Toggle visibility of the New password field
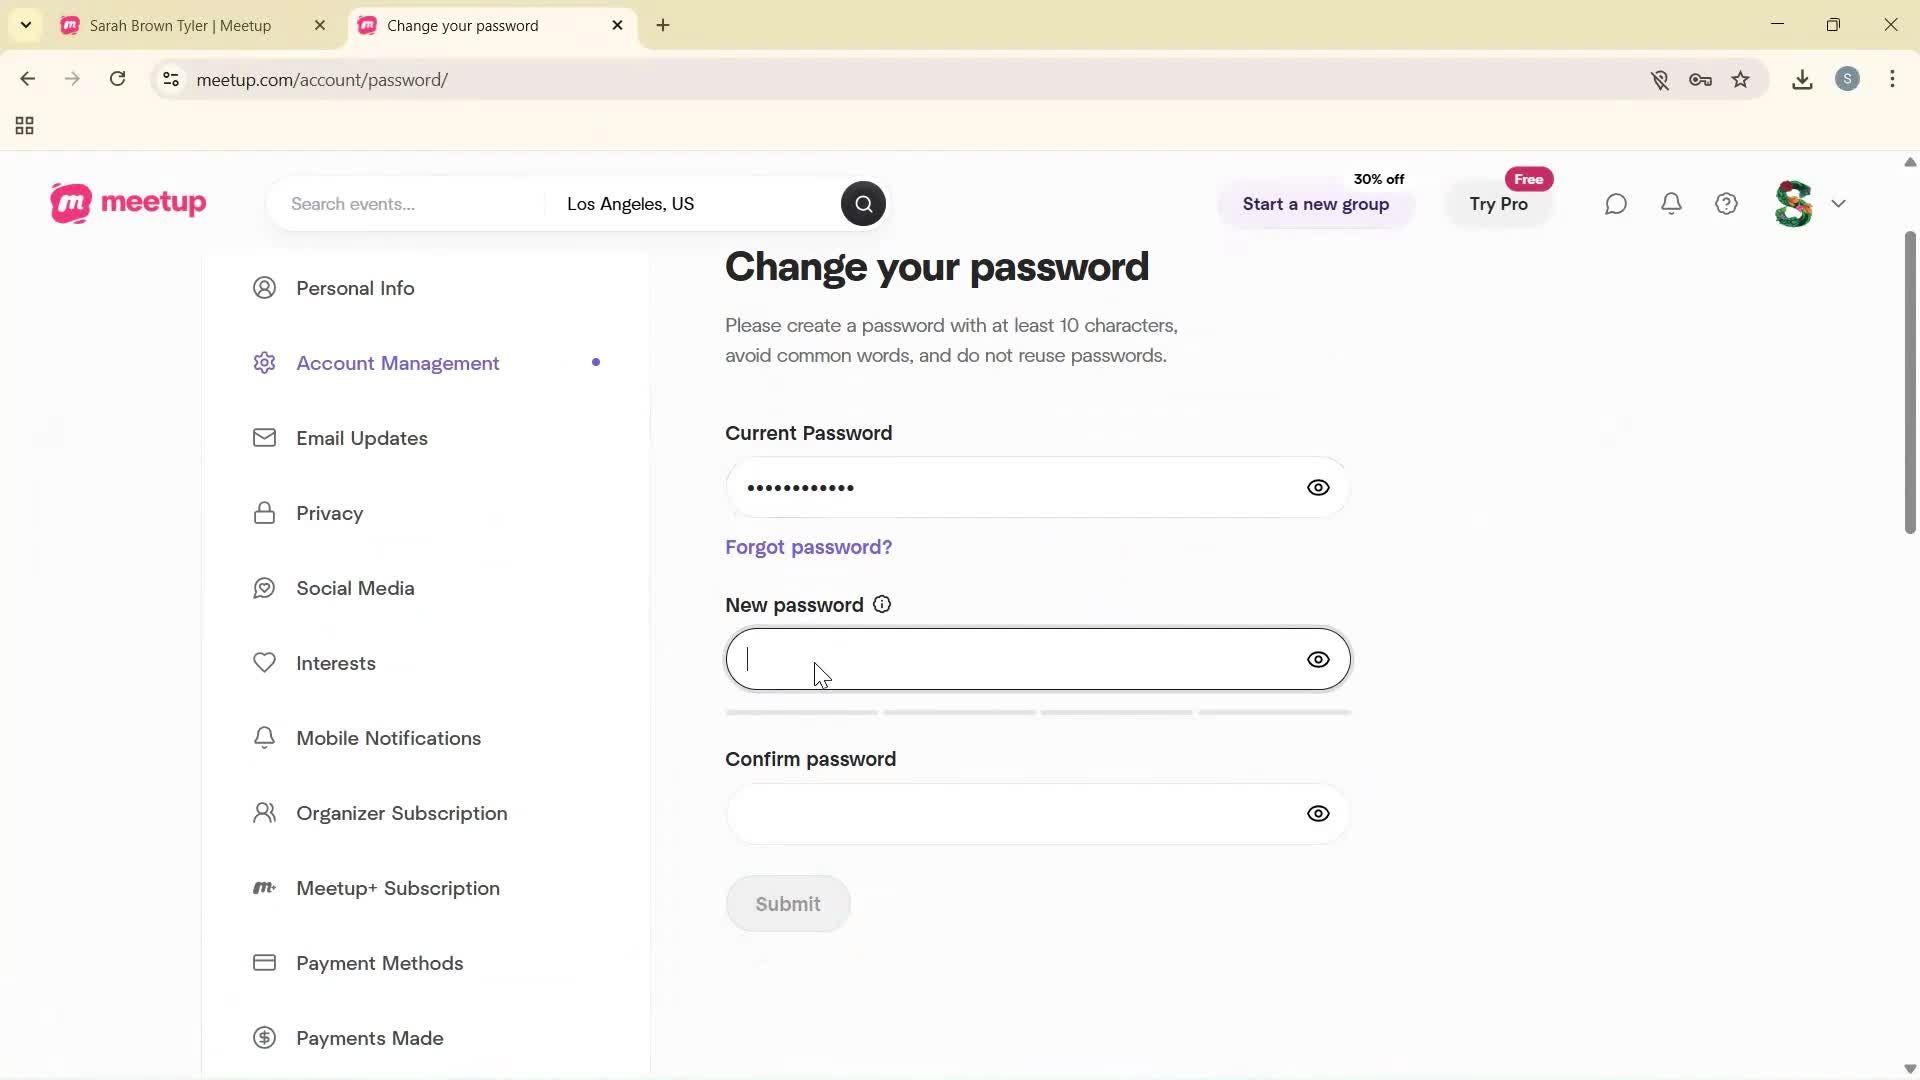The image size is (1920, 1080). coord(1318,659)
